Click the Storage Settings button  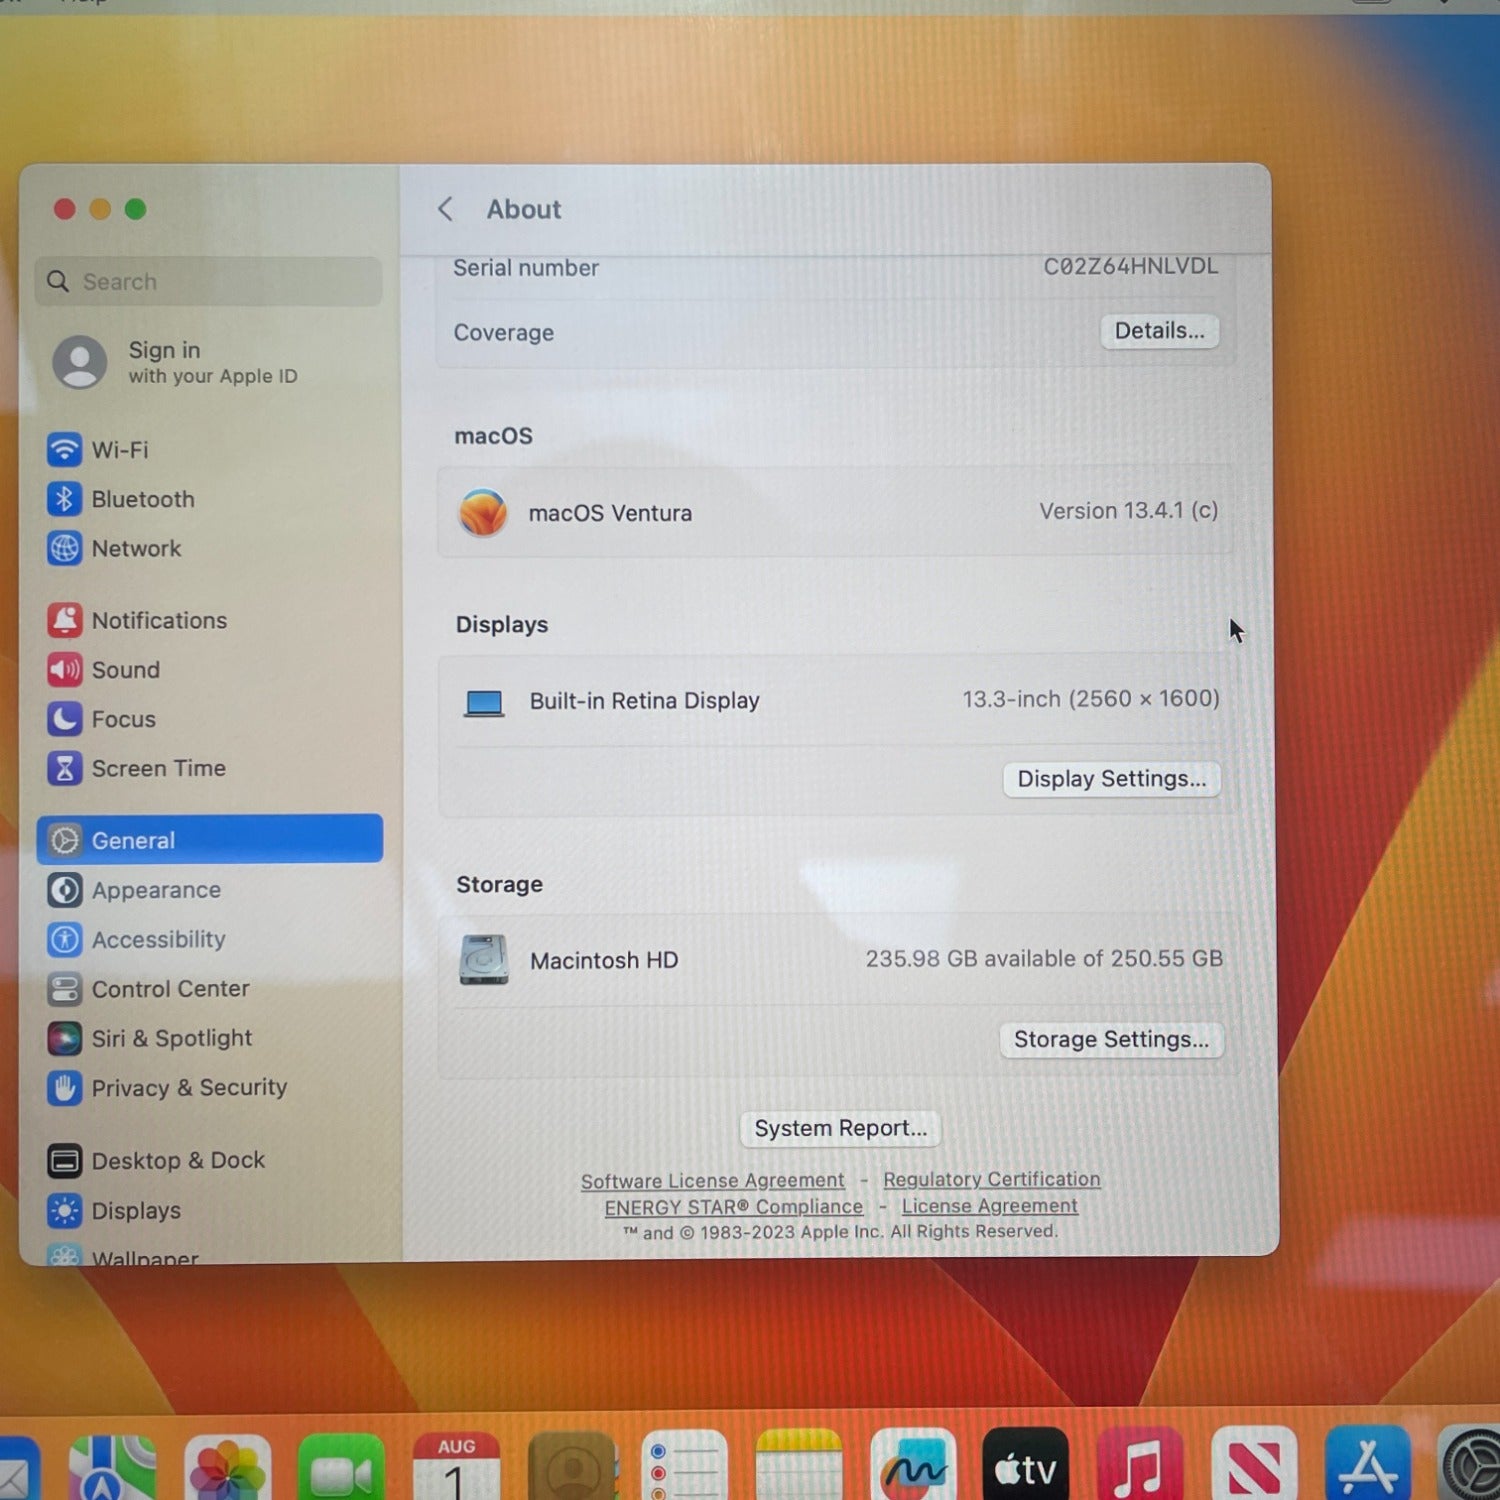(x=1111, y=1040)
